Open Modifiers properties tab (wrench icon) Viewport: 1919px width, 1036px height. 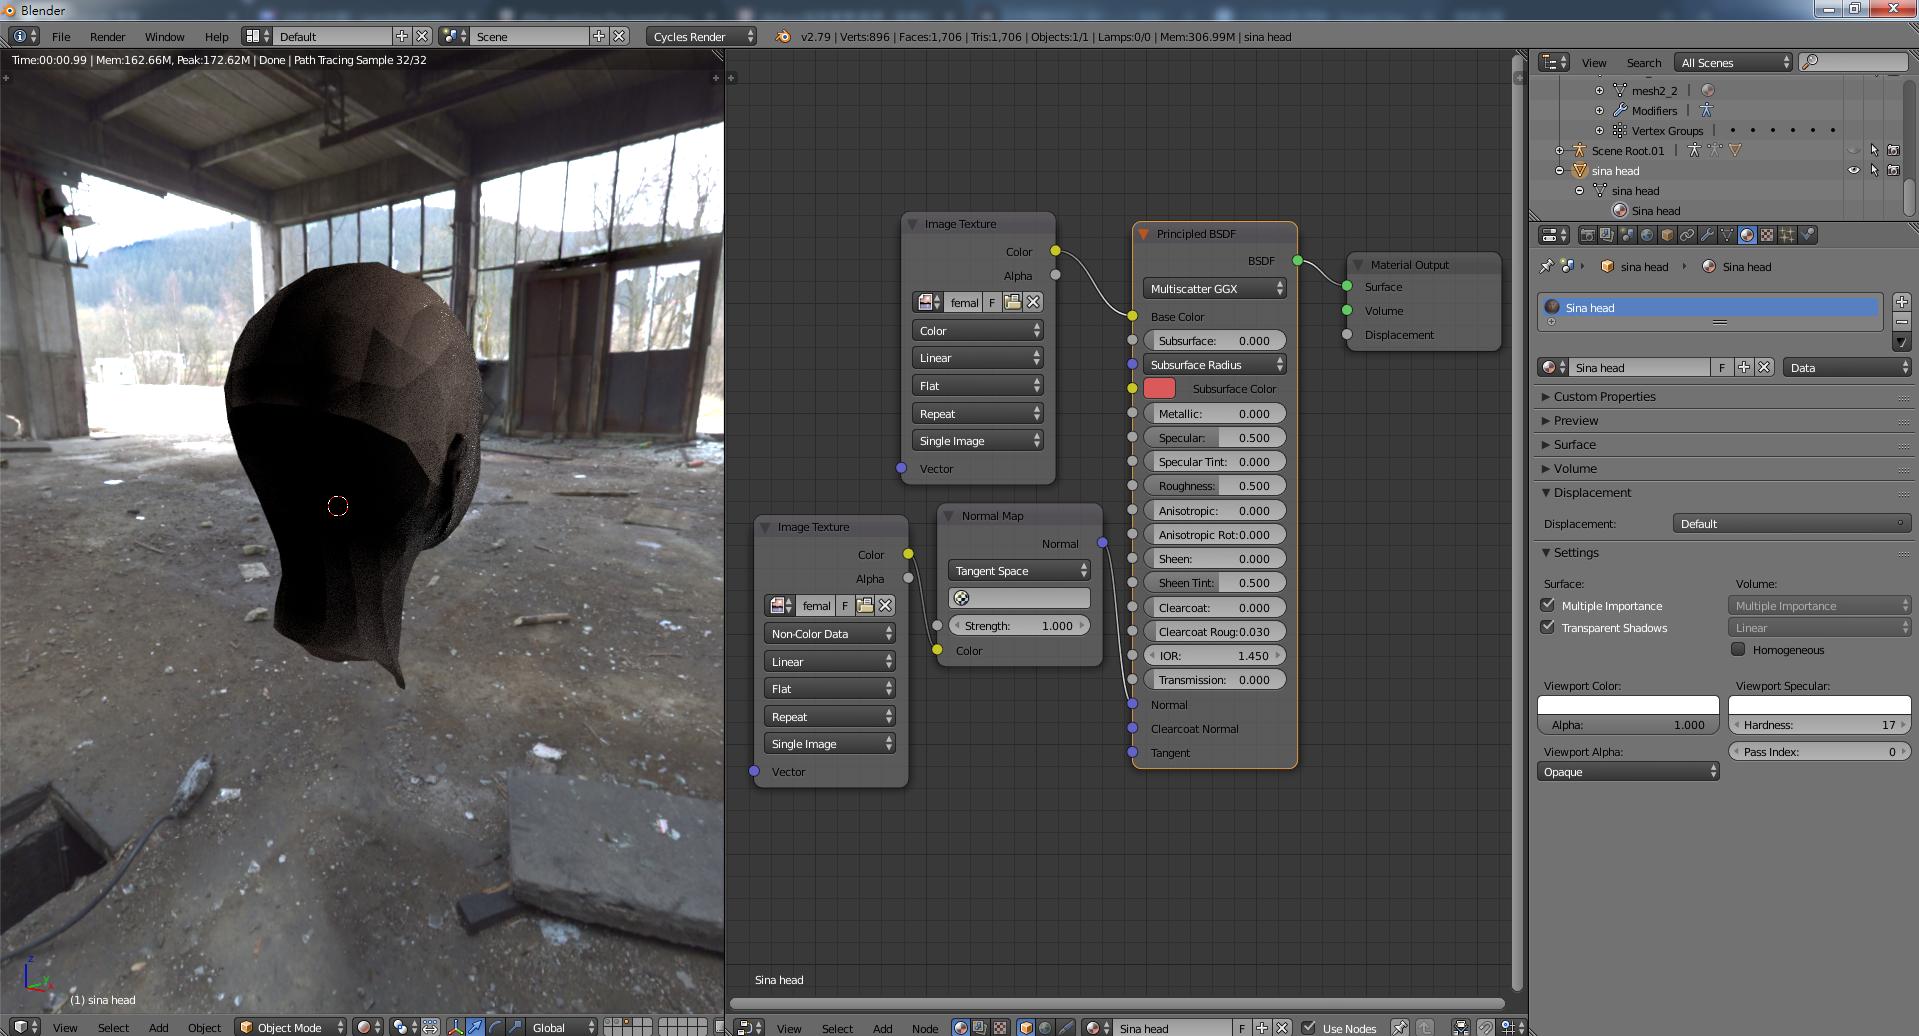pyautogui.click(x=1707, y=235)
